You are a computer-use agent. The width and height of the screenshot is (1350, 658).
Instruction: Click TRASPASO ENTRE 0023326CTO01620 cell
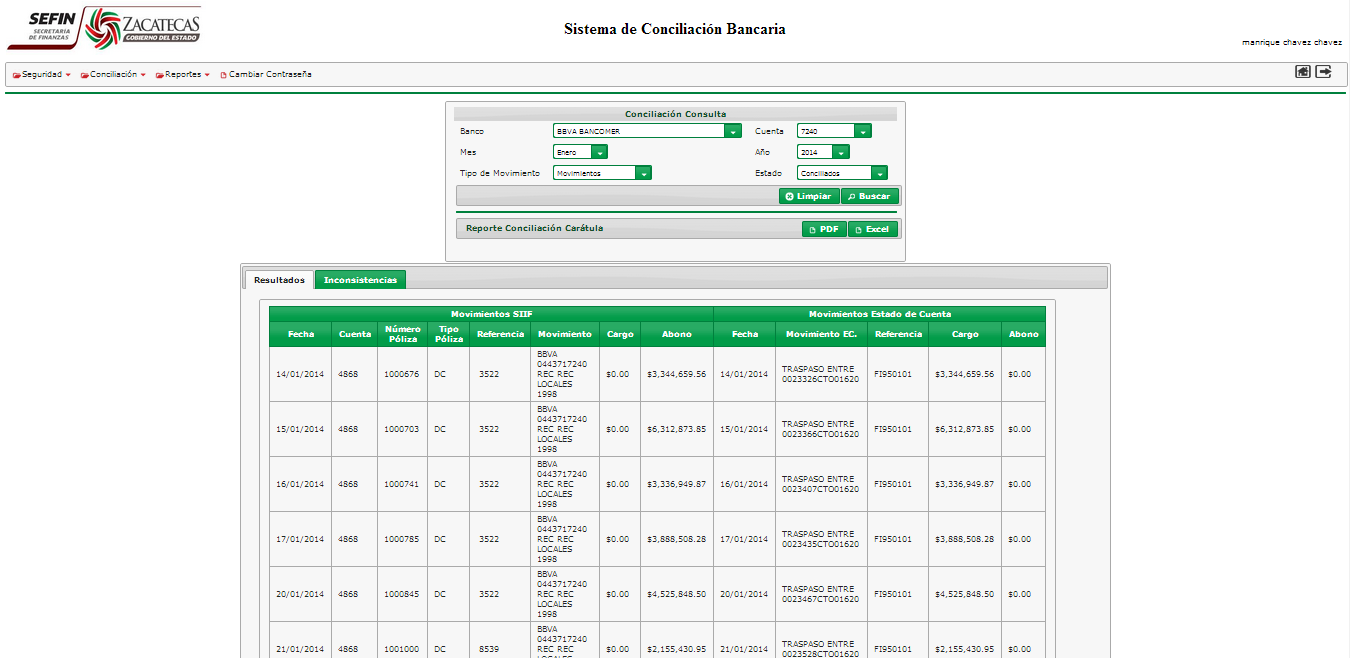pos(821,374)
